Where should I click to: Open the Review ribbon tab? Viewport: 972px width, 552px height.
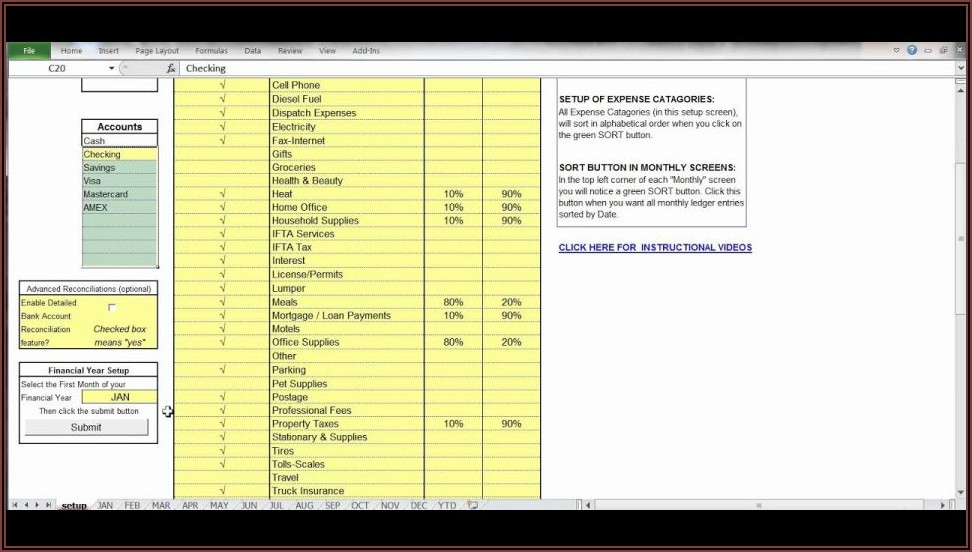[290, 51]
